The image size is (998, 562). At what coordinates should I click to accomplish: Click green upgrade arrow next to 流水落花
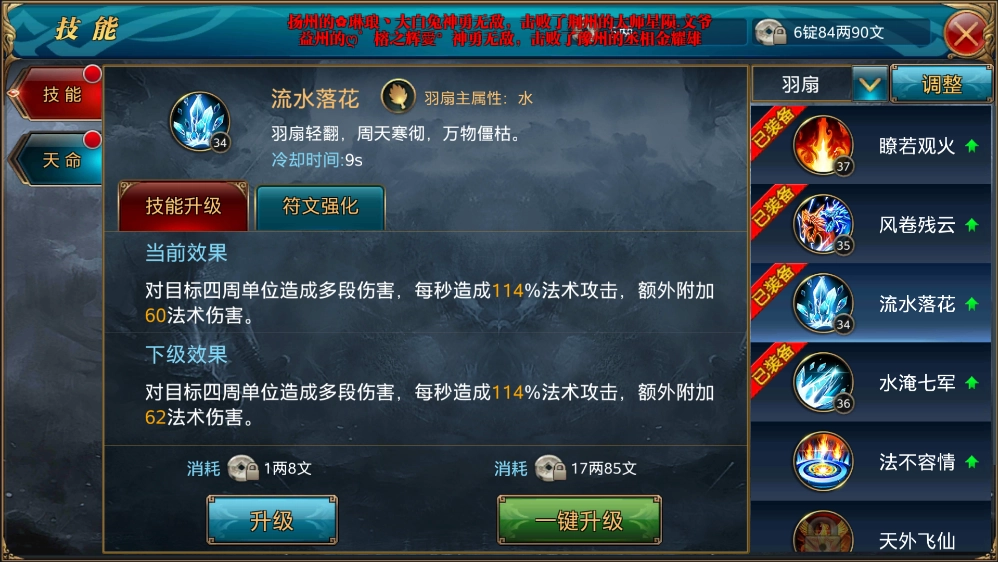(x=971, y=304)
